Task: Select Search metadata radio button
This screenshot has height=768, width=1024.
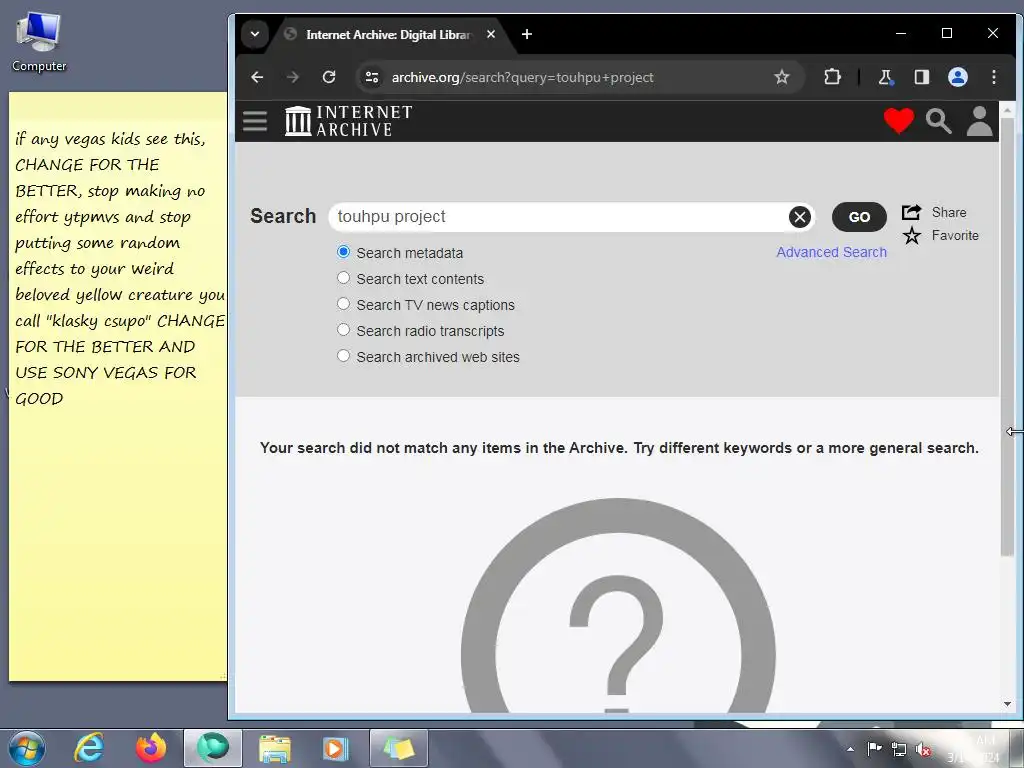Action: point(344,251)
